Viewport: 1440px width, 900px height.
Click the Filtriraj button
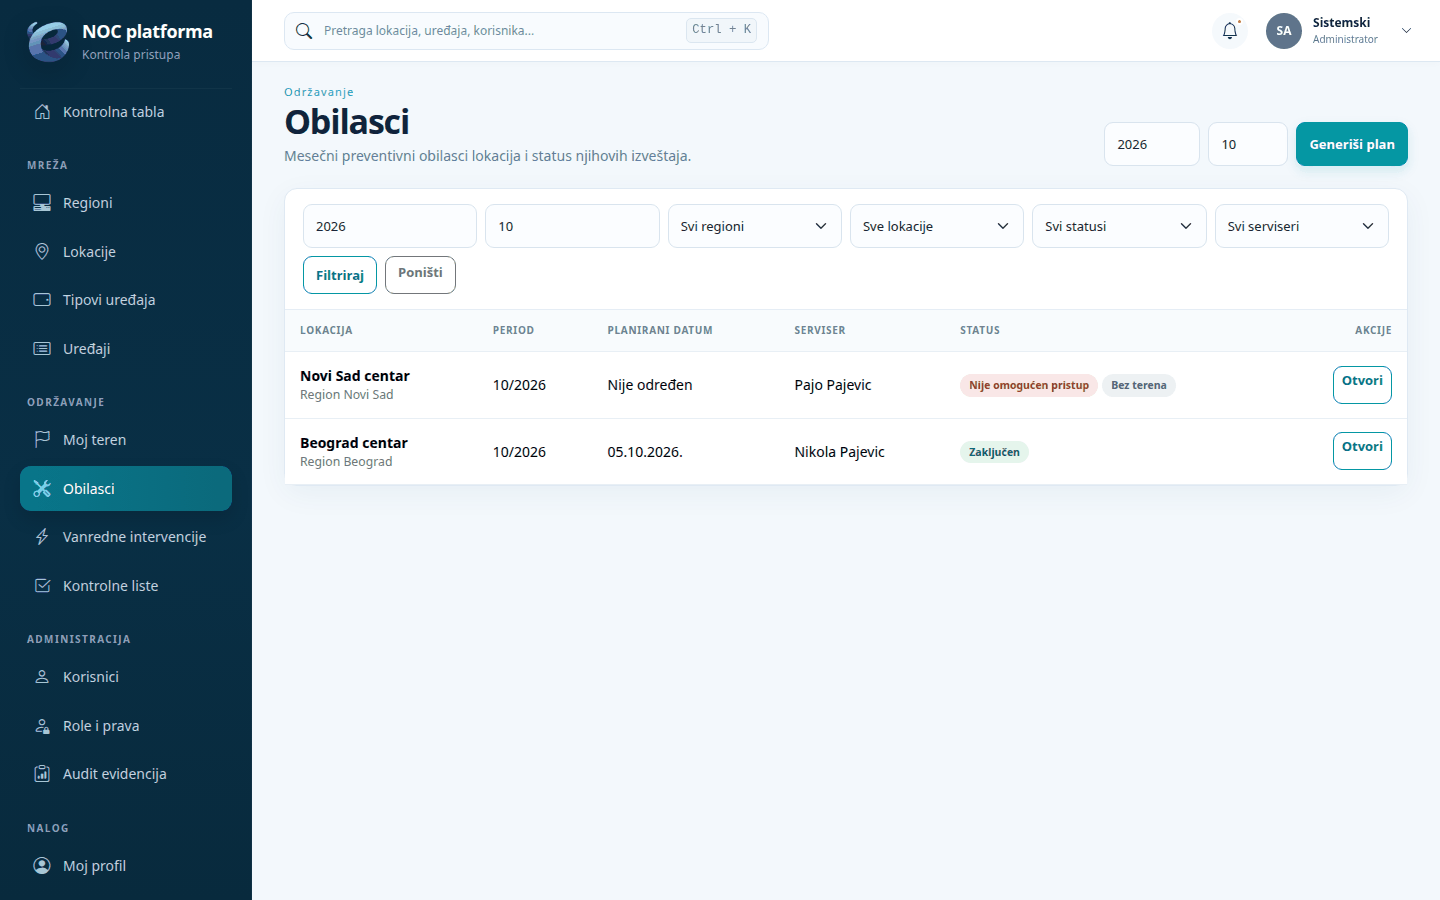[x=340, y=275]
